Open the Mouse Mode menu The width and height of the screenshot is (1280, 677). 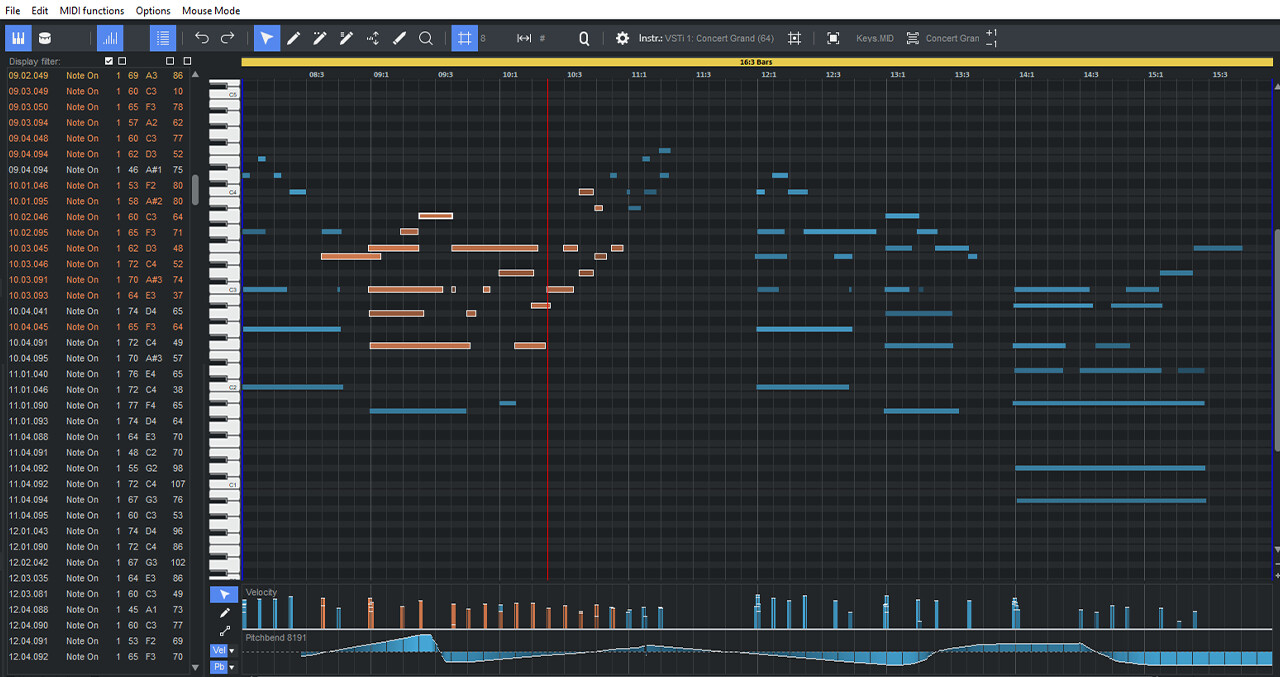click(210, 11)
